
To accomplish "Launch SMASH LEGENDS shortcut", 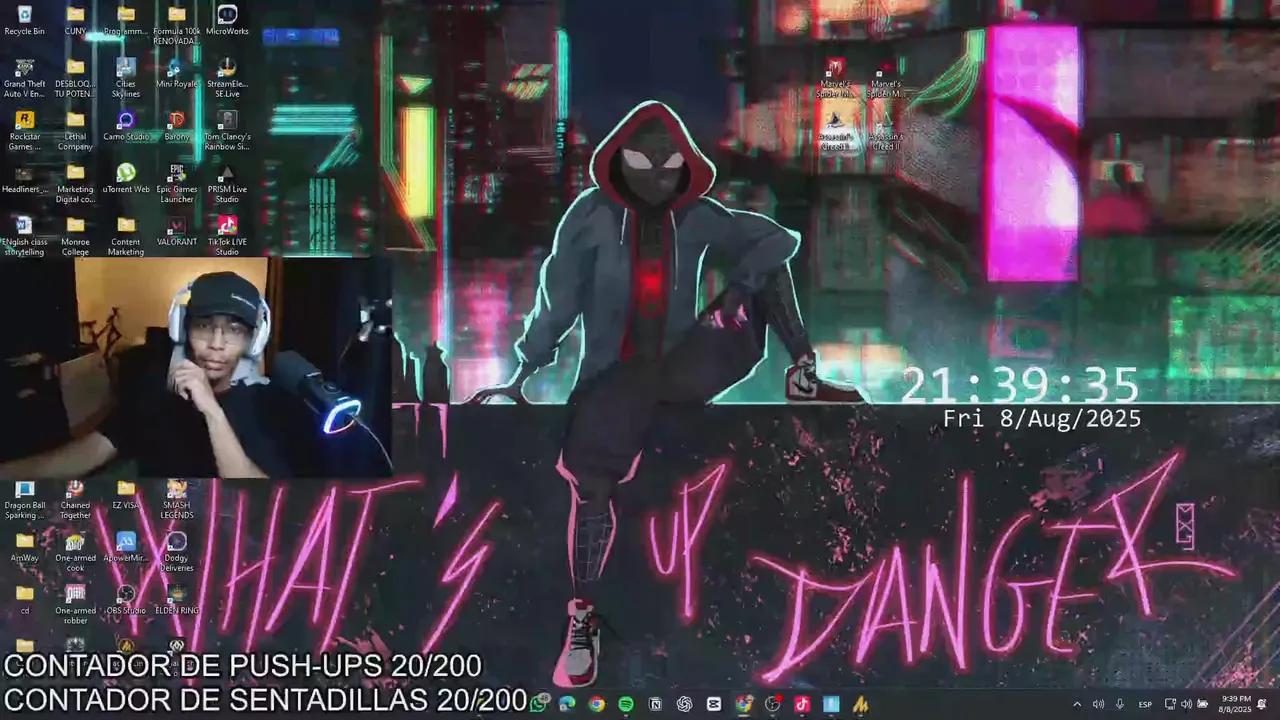I will (x=176, y=499).
